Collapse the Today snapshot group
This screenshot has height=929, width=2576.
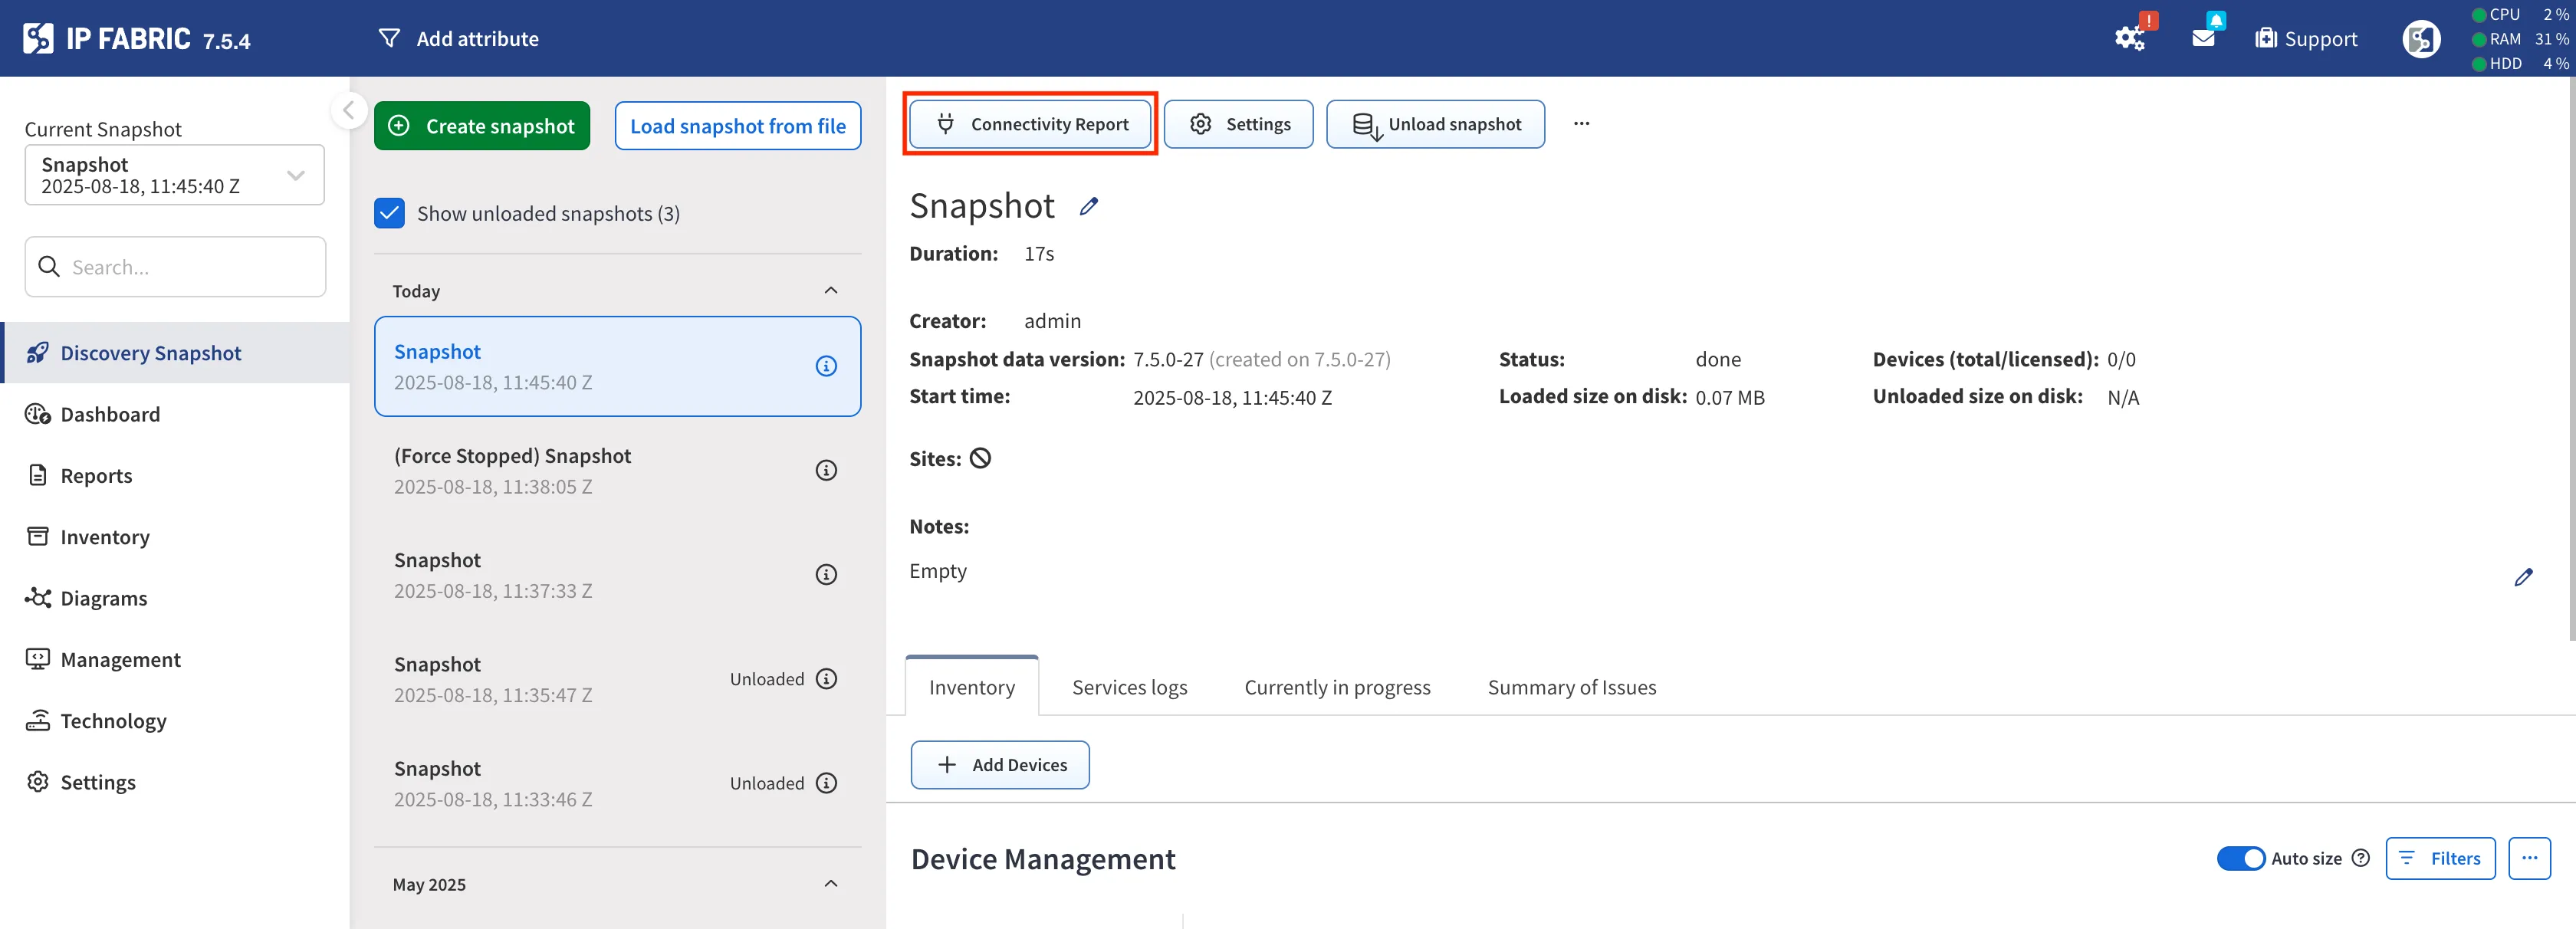click(x=830, y=290)
